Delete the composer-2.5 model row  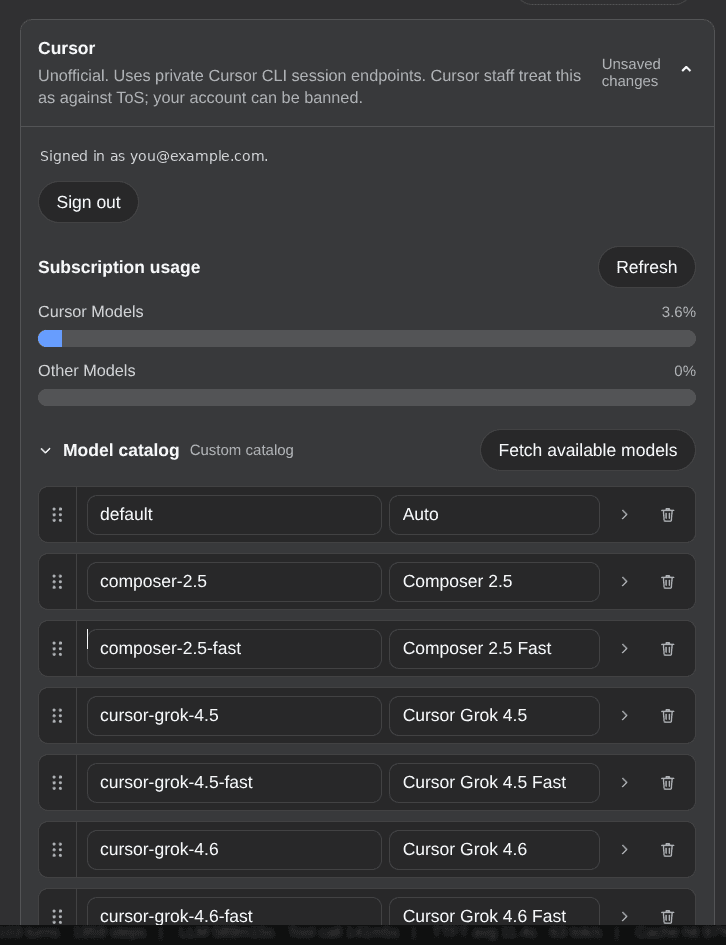pos(667,582)
